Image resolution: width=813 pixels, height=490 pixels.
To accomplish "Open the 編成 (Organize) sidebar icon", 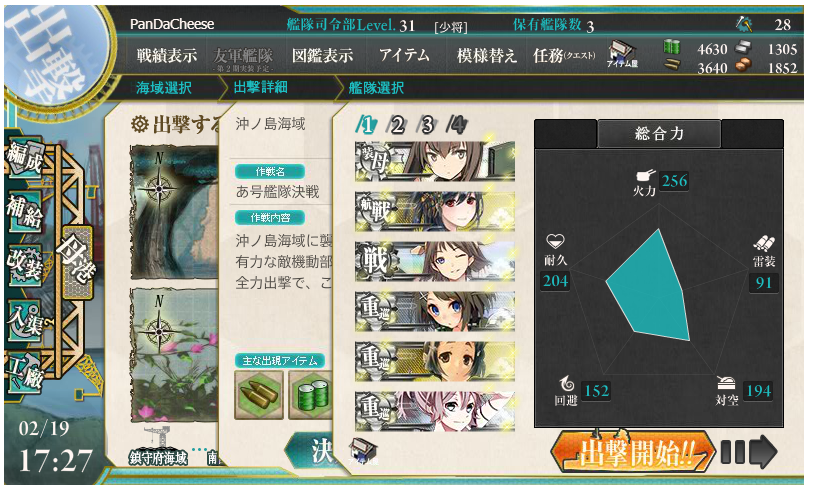I will pos(25,158).
